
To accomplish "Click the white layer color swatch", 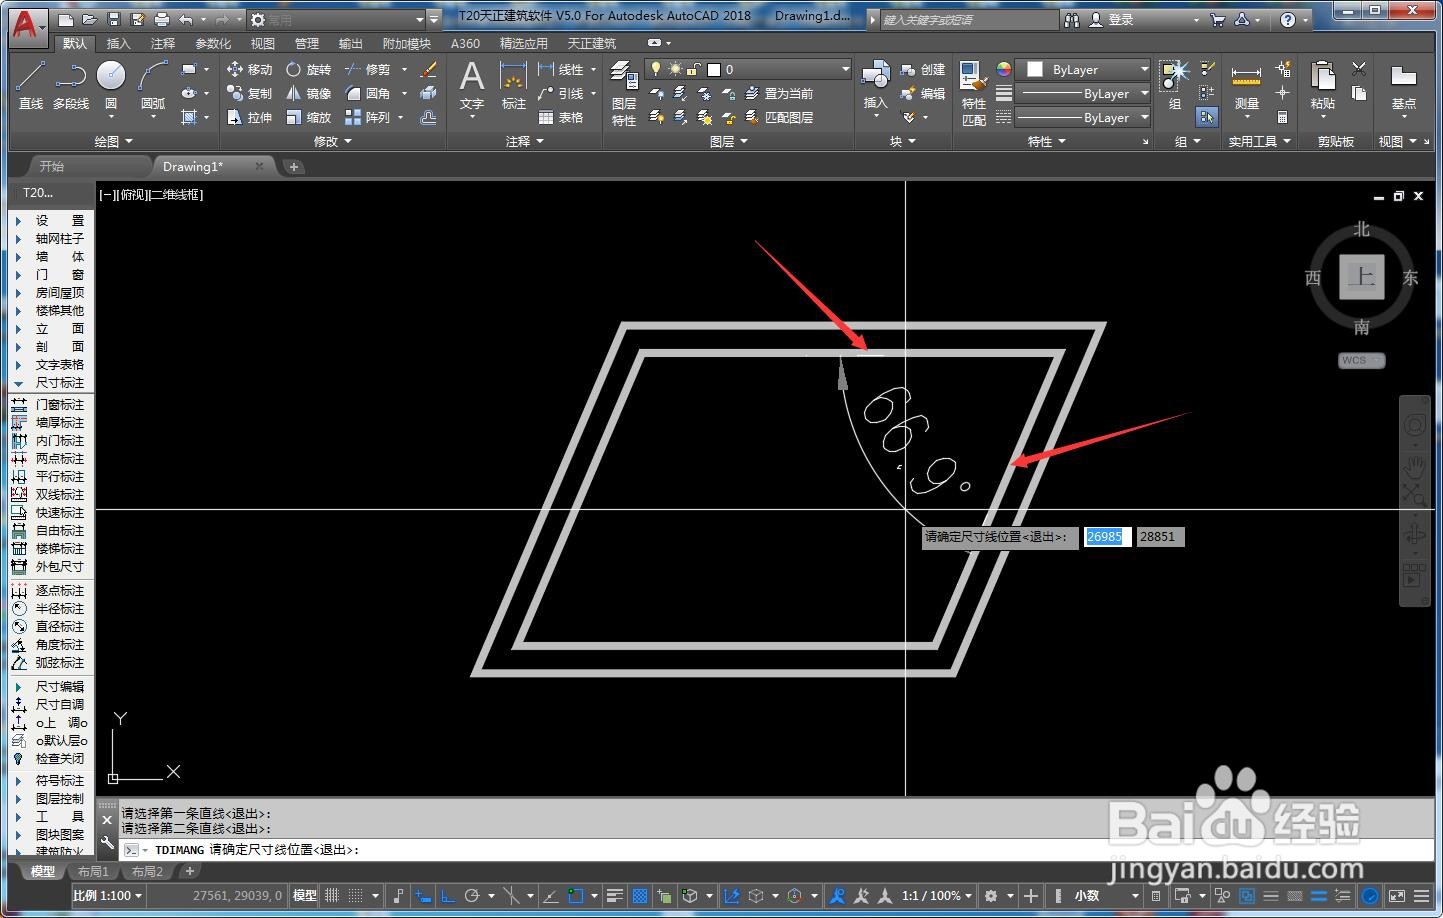I will [x=714, y=69].
